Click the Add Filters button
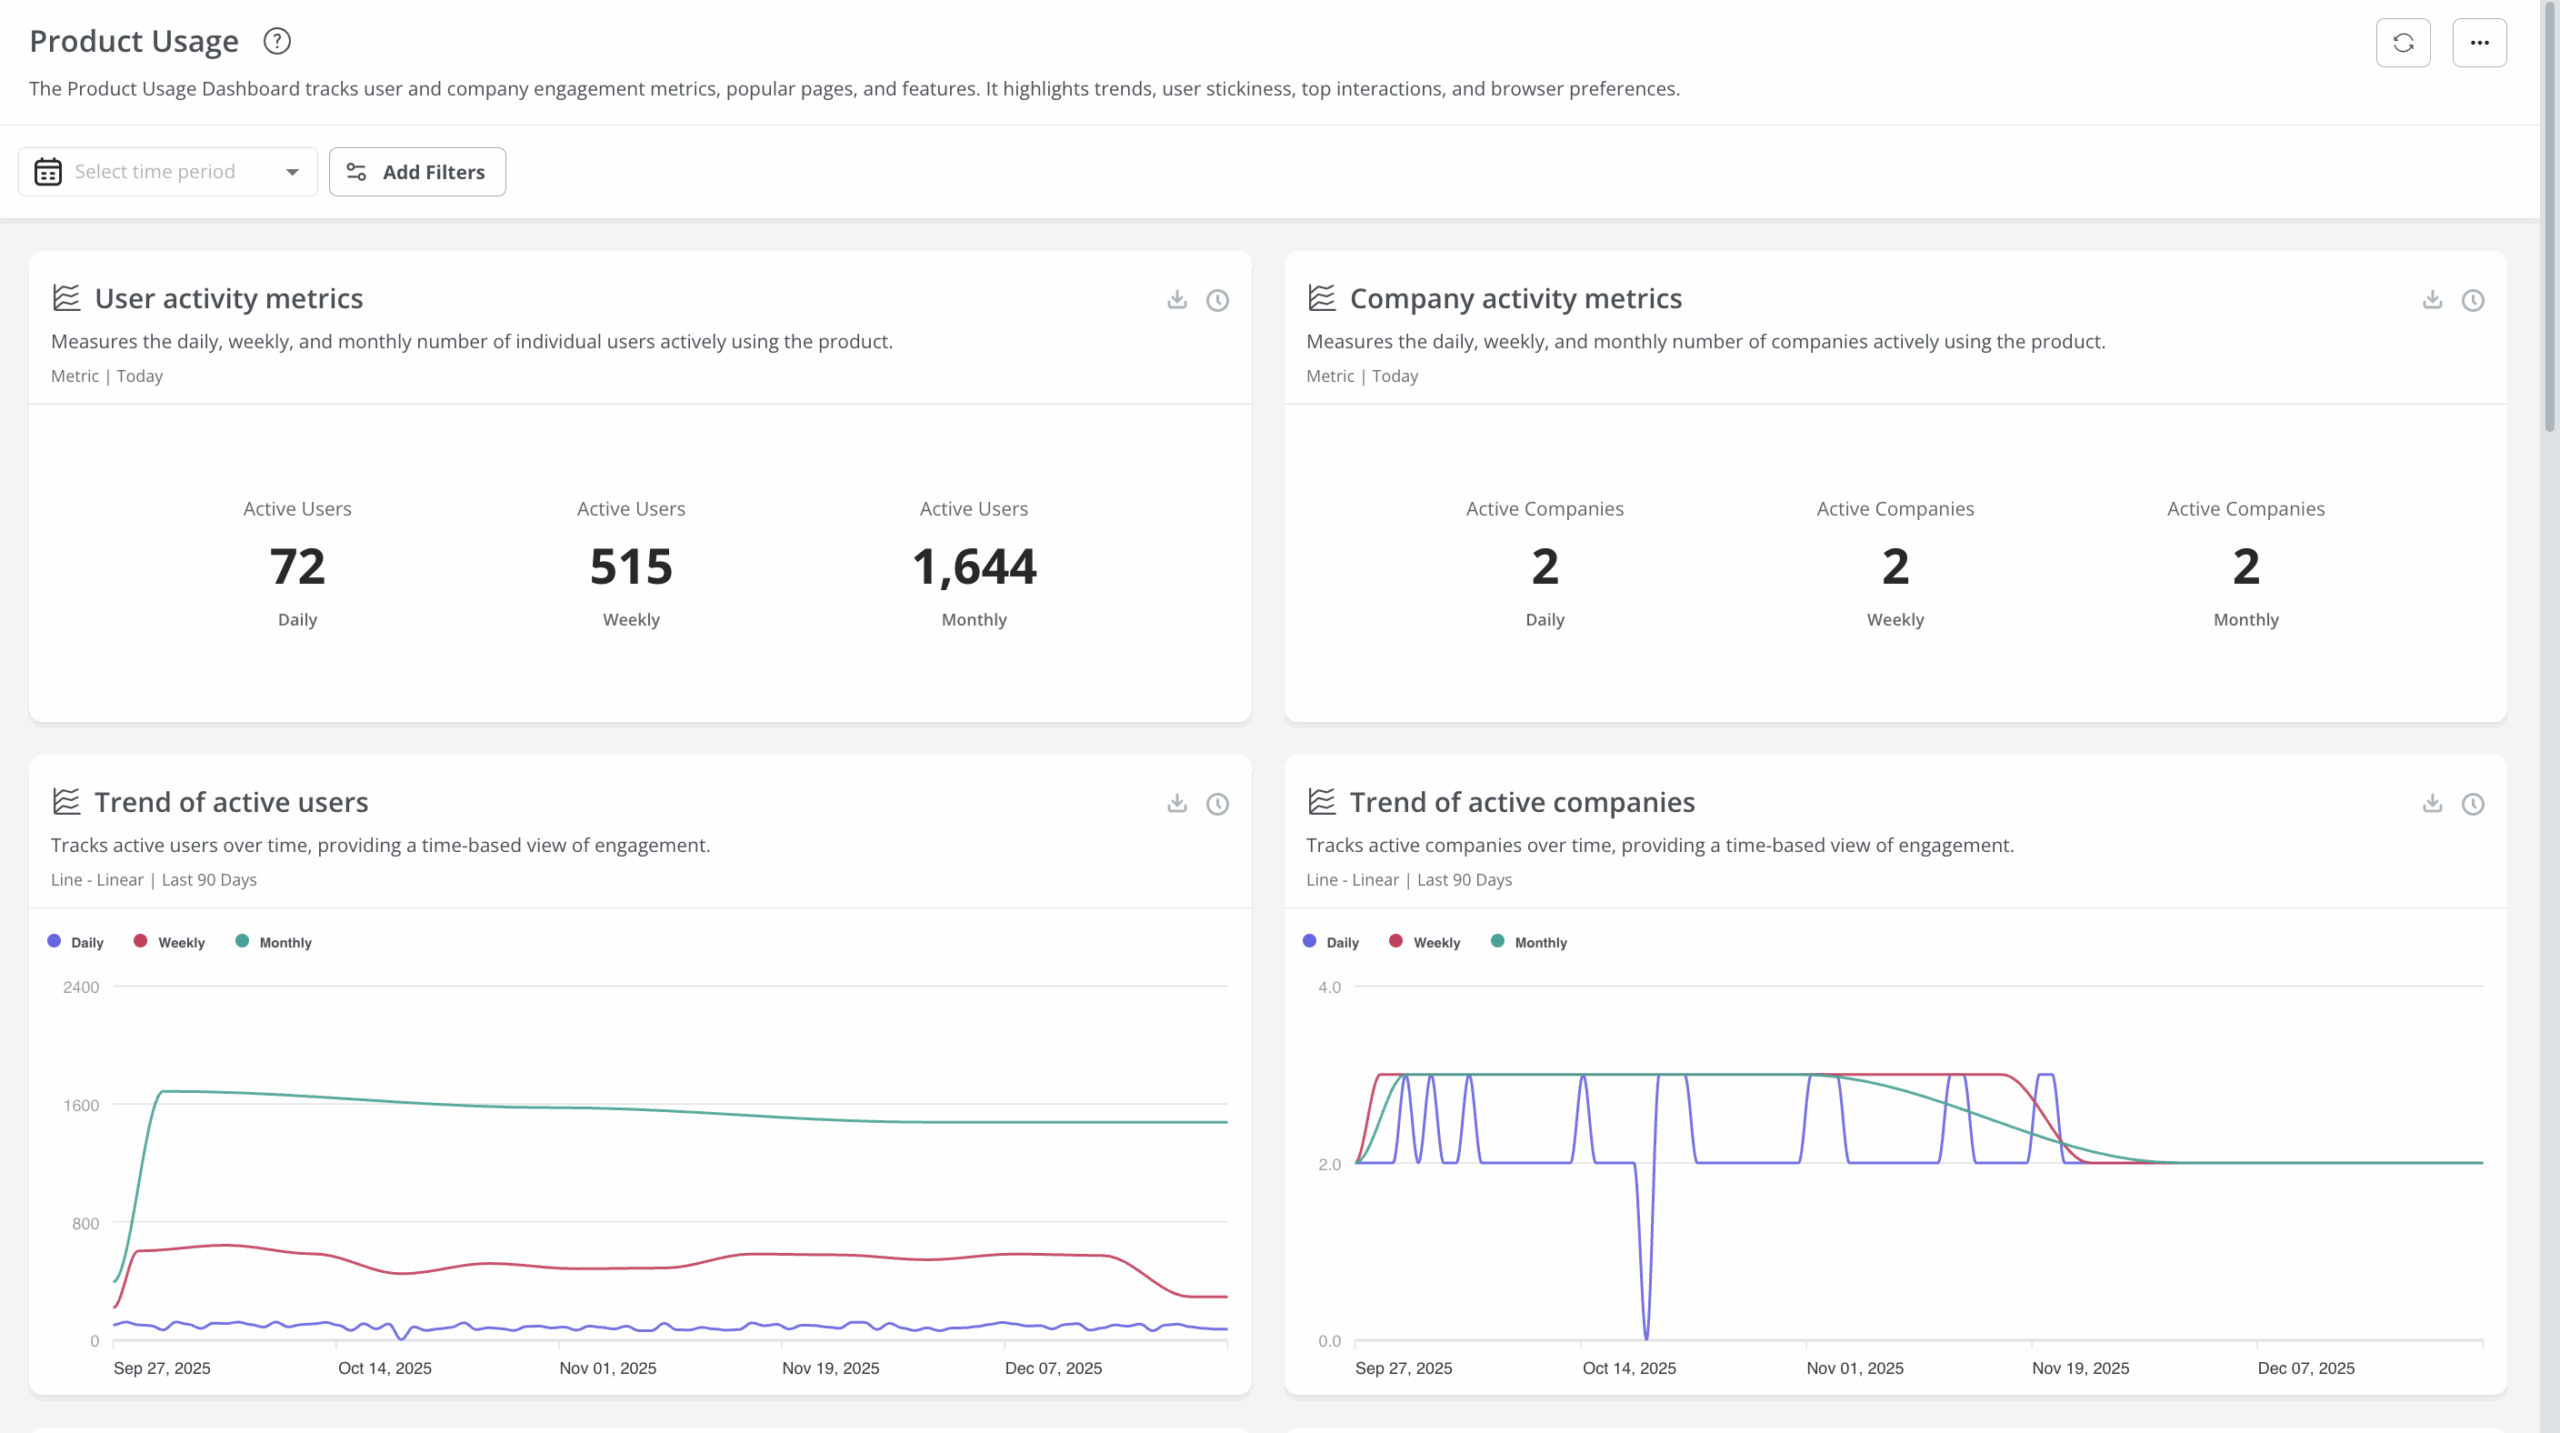The image size is (2560, 1433). (417, 171)
